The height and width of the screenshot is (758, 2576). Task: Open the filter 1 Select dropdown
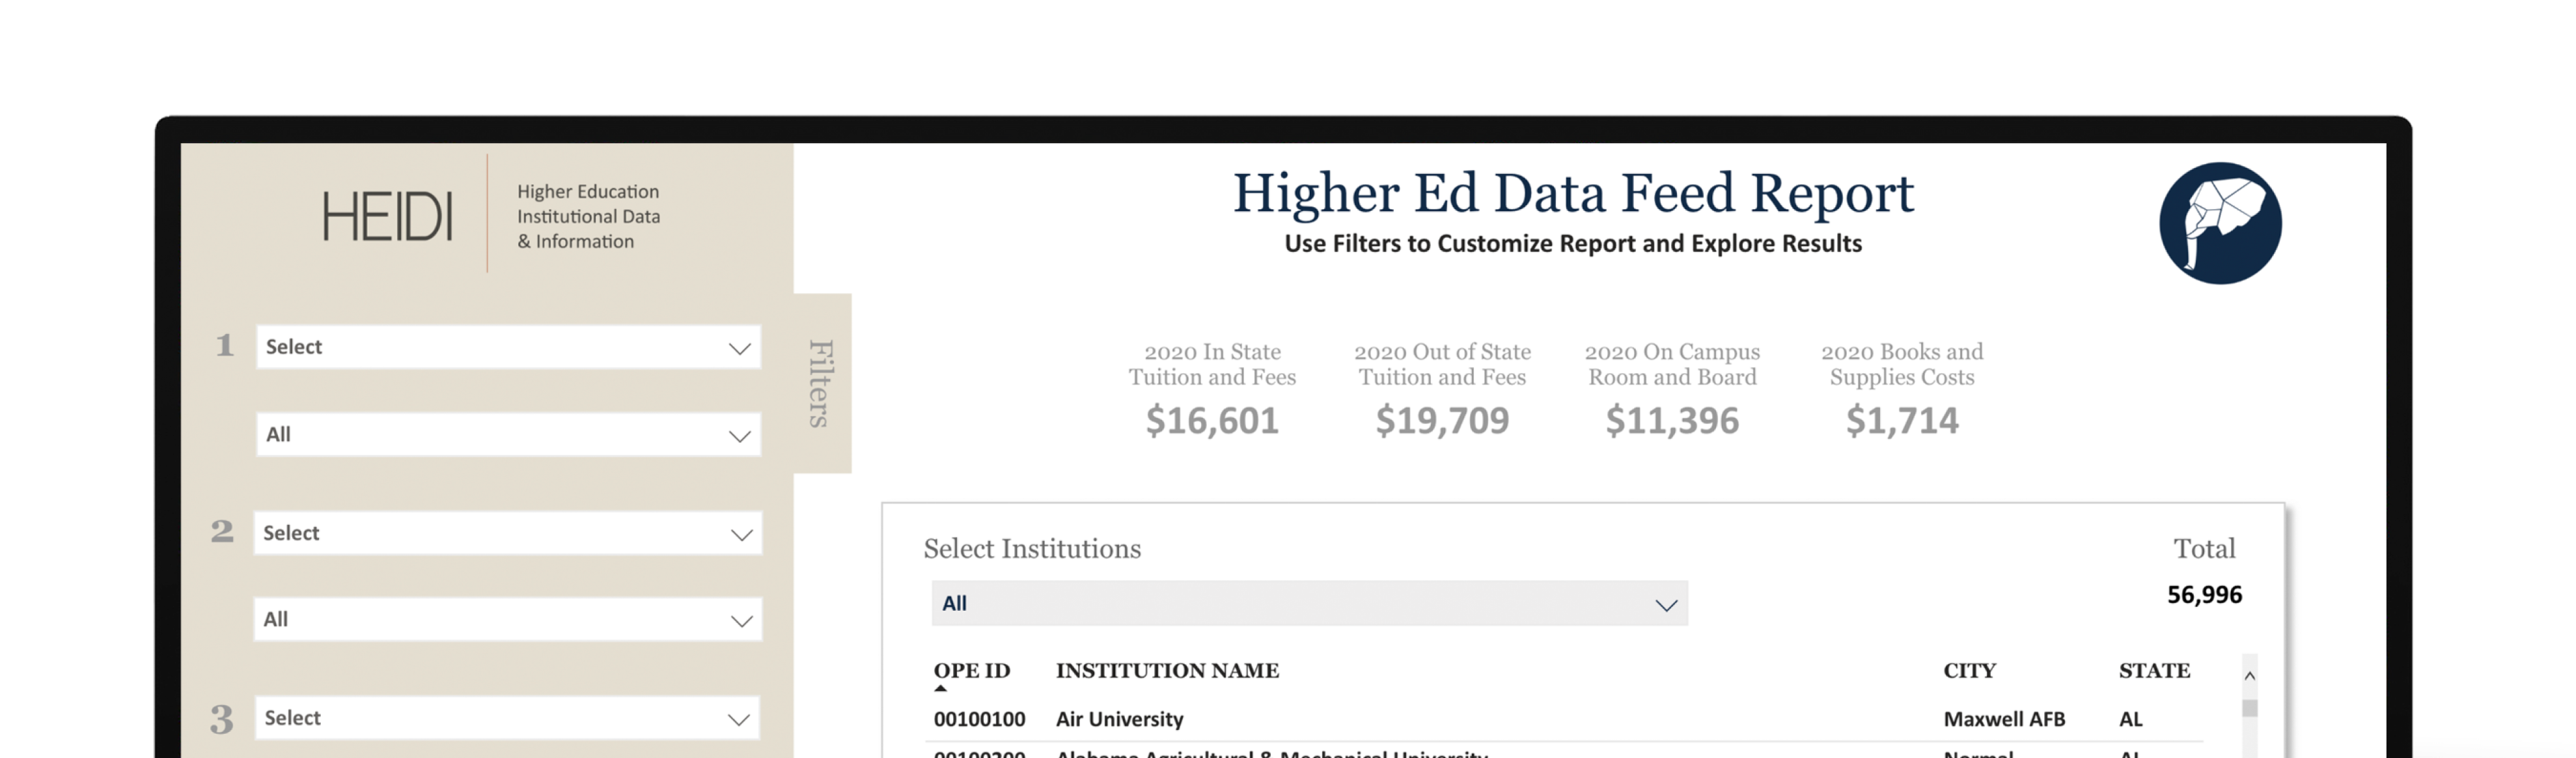(x=508, y=347)
